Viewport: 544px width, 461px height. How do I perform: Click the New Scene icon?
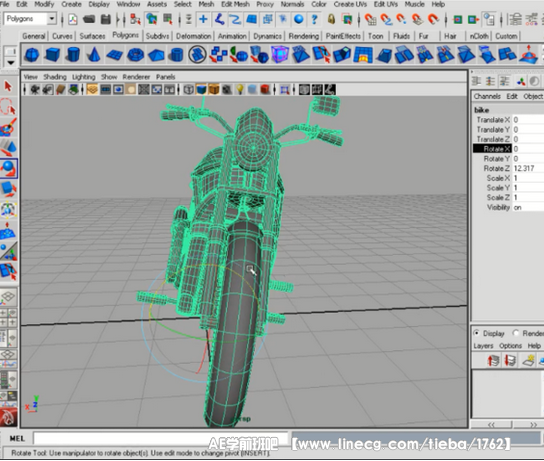point(73,19)
